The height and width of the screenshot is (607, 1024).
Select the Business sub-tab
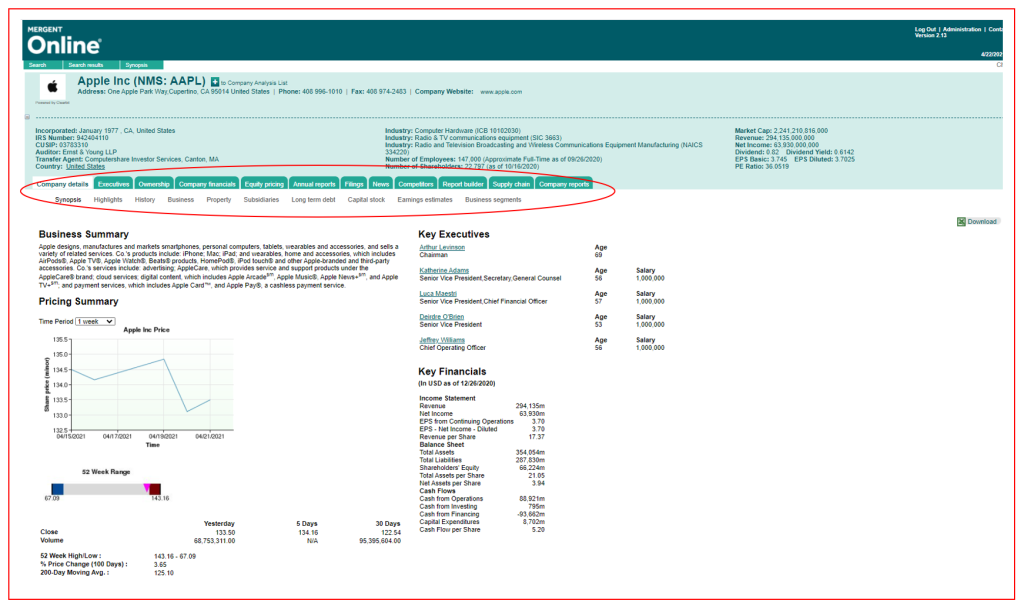tap(181, 200)
